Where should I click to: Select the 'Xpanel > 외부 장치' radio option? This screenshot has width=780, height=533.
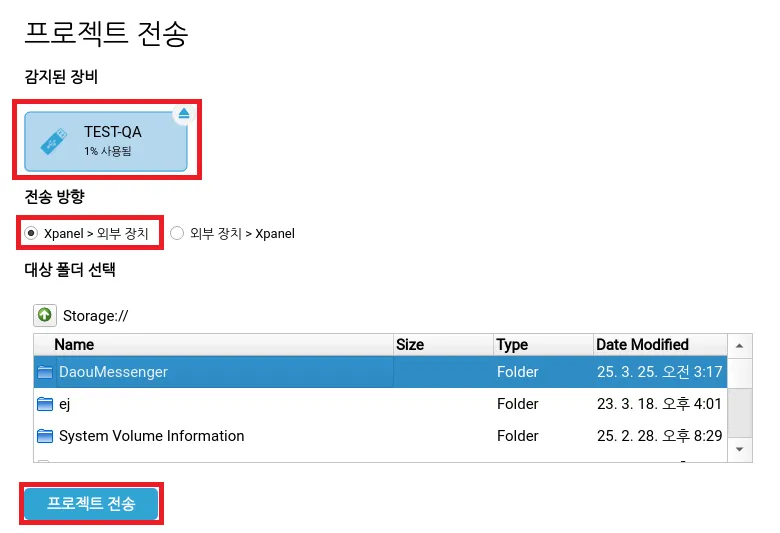(32, 233)
